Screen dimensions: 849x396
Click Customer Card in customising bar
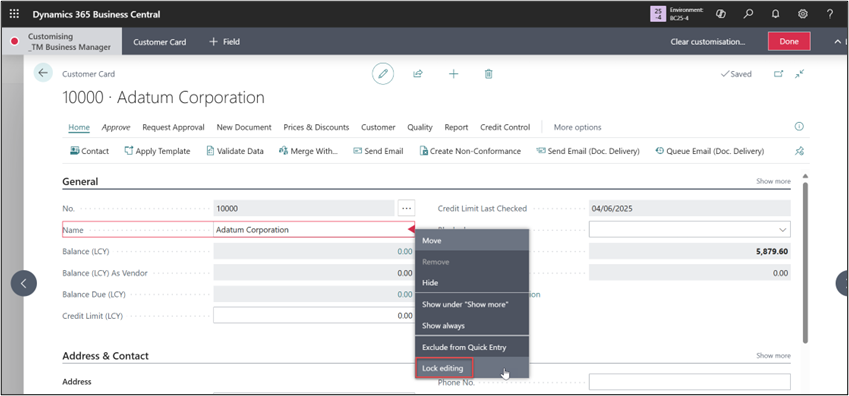tap(160, 42)
